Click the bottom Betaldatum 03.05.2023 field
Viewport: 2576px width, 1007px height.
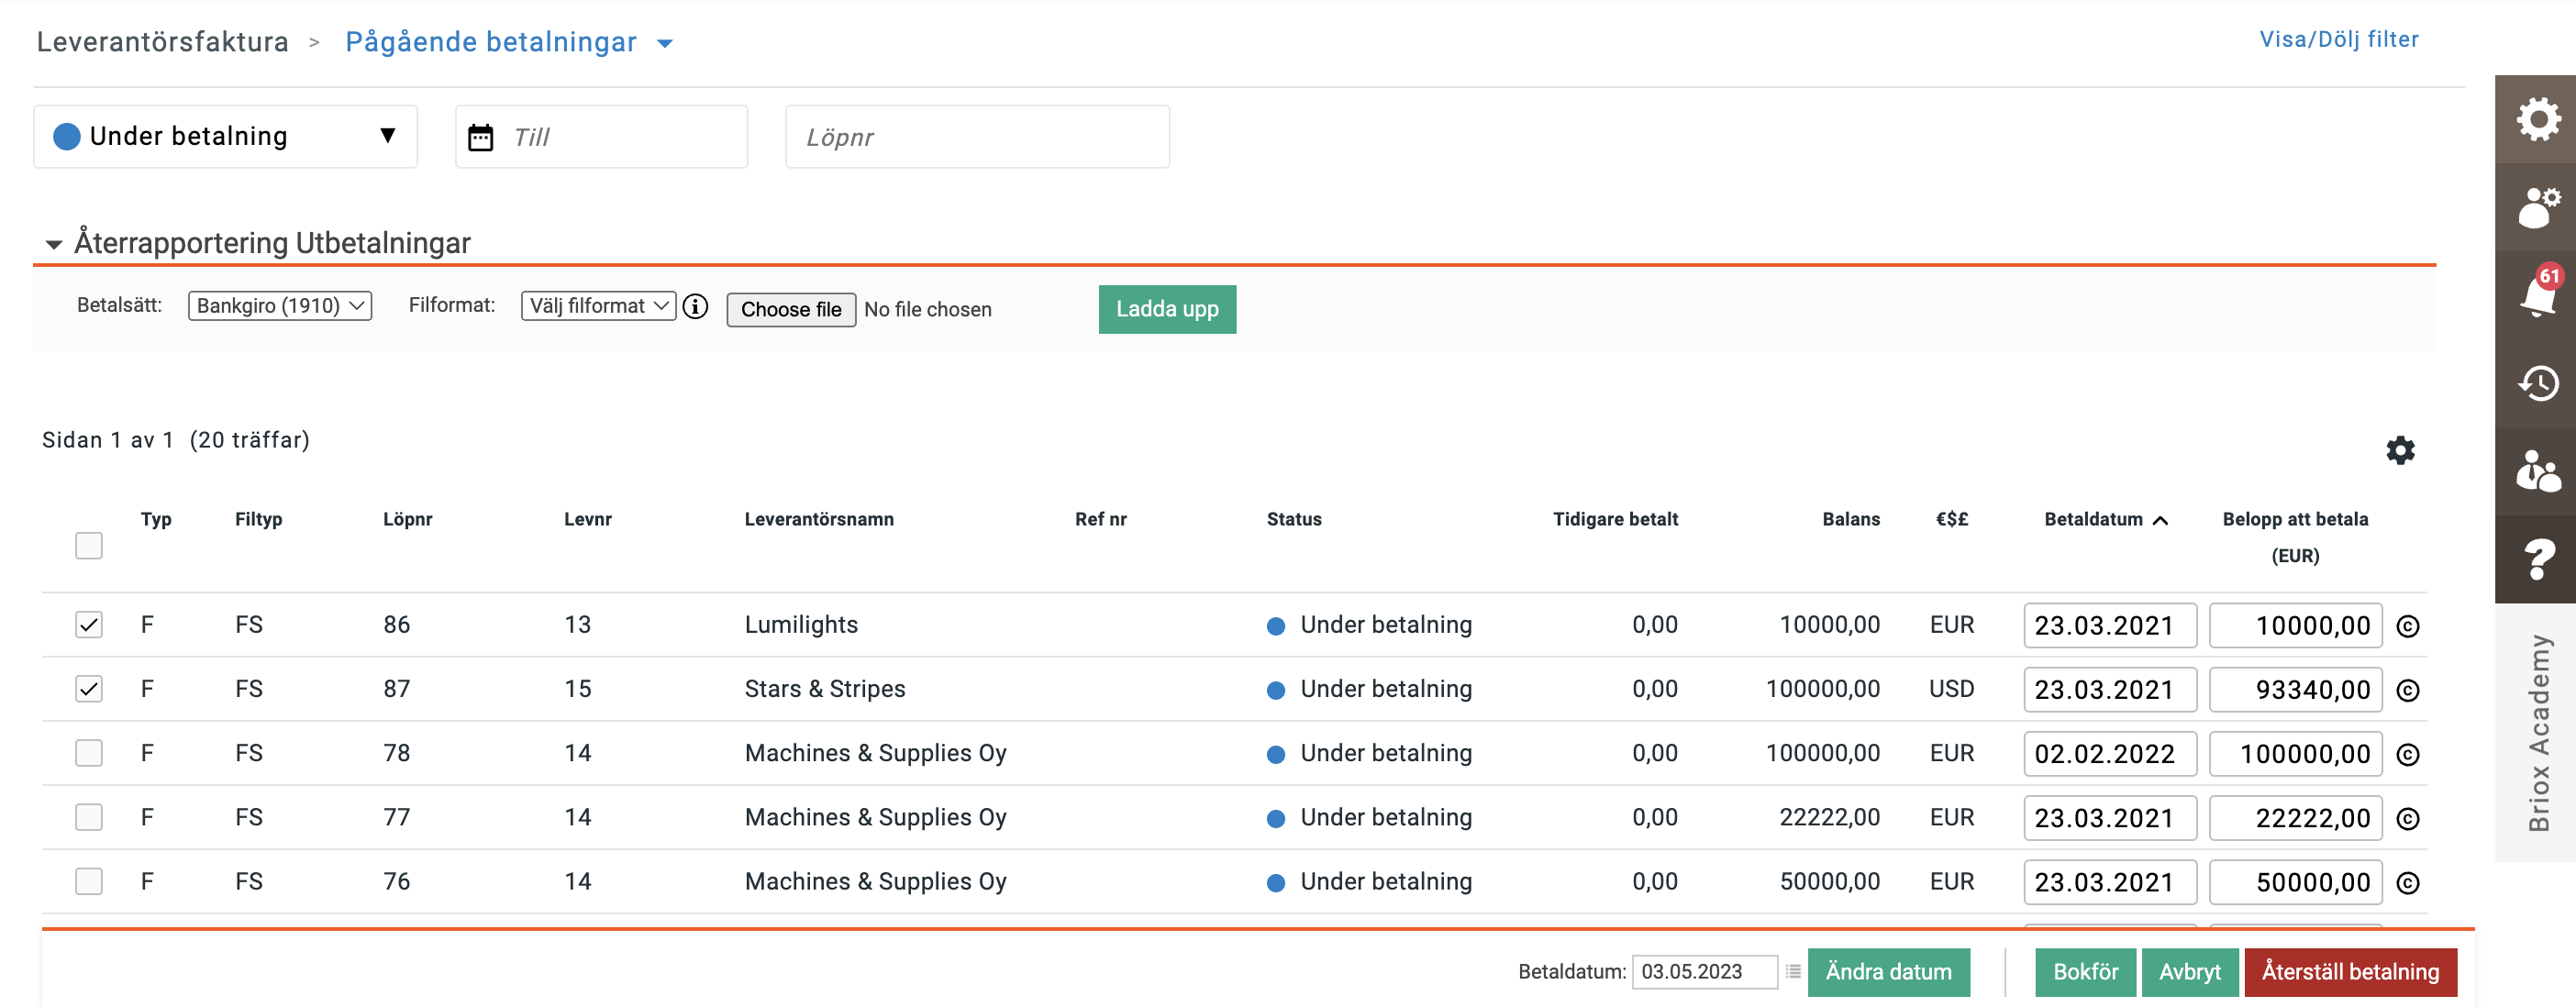click(x=1704, y=971)
